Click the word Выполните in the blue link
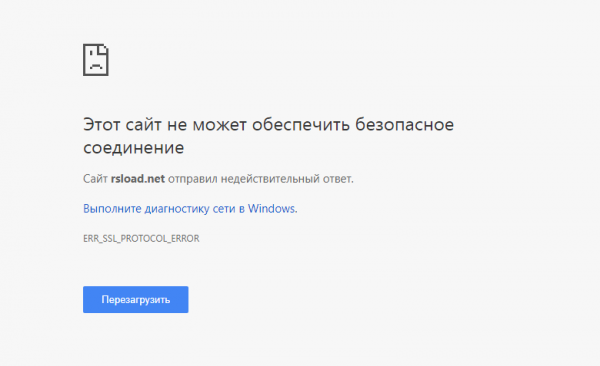 112,209
